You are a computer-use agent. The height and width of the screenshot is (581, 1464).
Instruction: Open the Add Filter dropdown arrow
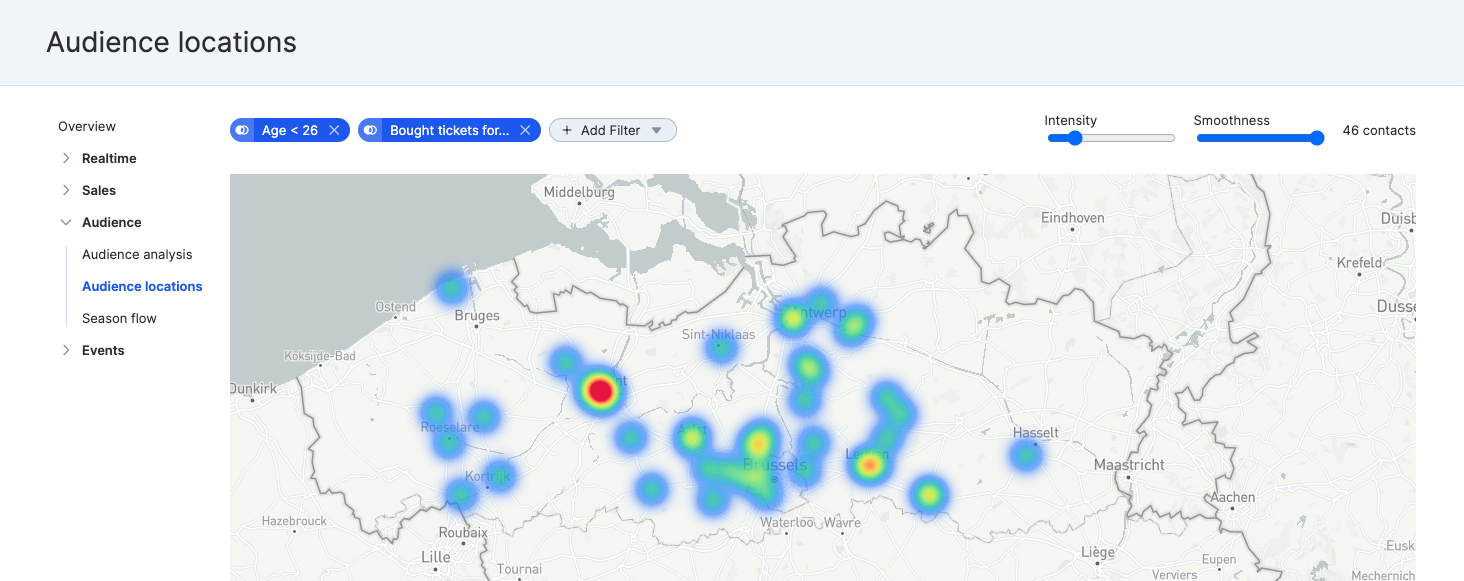pyautogui.click(x=657, y=130)
